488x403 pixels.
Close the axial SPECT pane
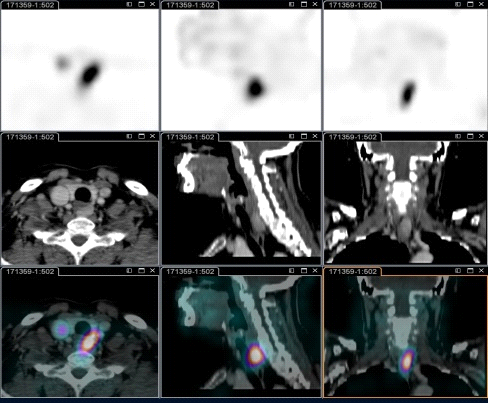[x=152, y=4]
